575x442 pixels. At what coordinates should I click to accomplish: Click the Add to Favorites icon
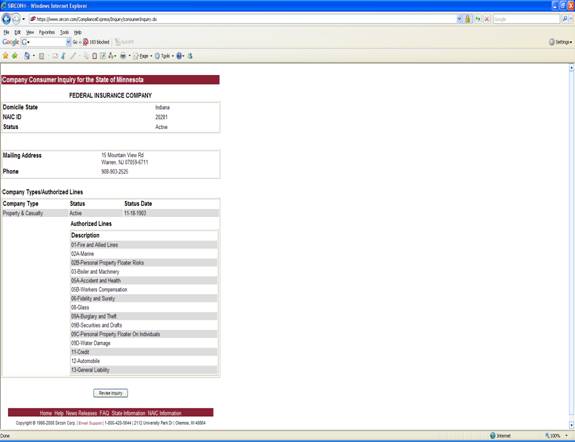(x=15, y=56)
